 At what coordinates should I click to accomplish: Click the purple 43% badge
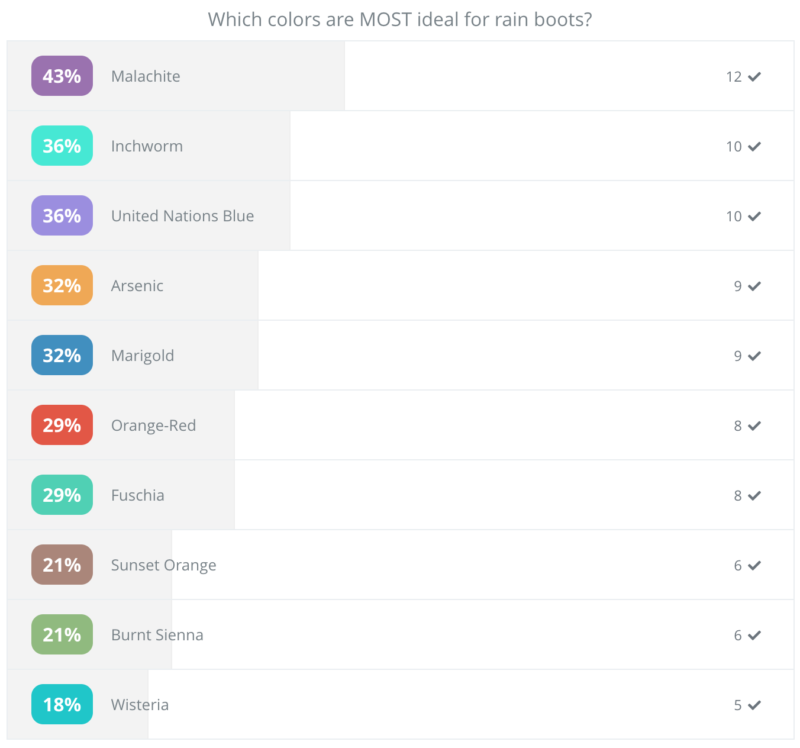(62, 76)
